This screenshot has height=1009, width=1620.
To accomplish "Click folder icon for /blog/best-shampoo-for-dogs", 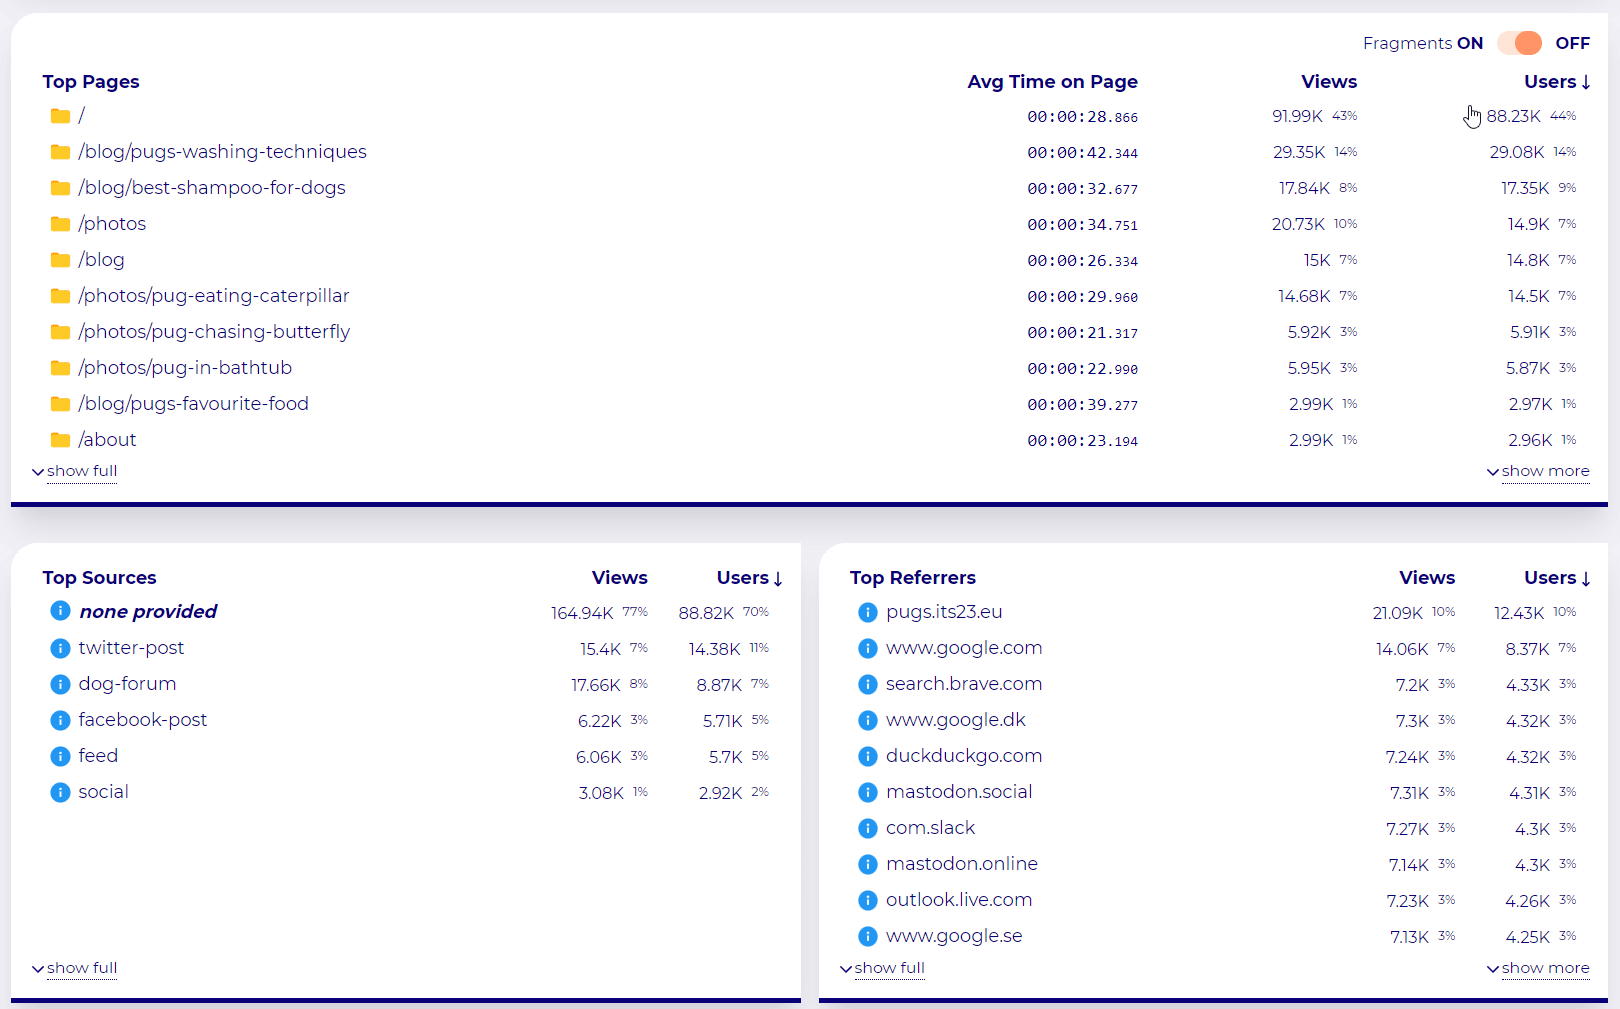I will 60,188.
